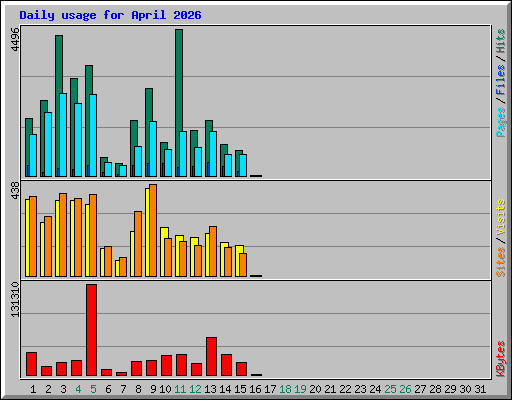Click the blue Files legend label
This screenshot has height=400, width=512.
click(x=501, y=80)
